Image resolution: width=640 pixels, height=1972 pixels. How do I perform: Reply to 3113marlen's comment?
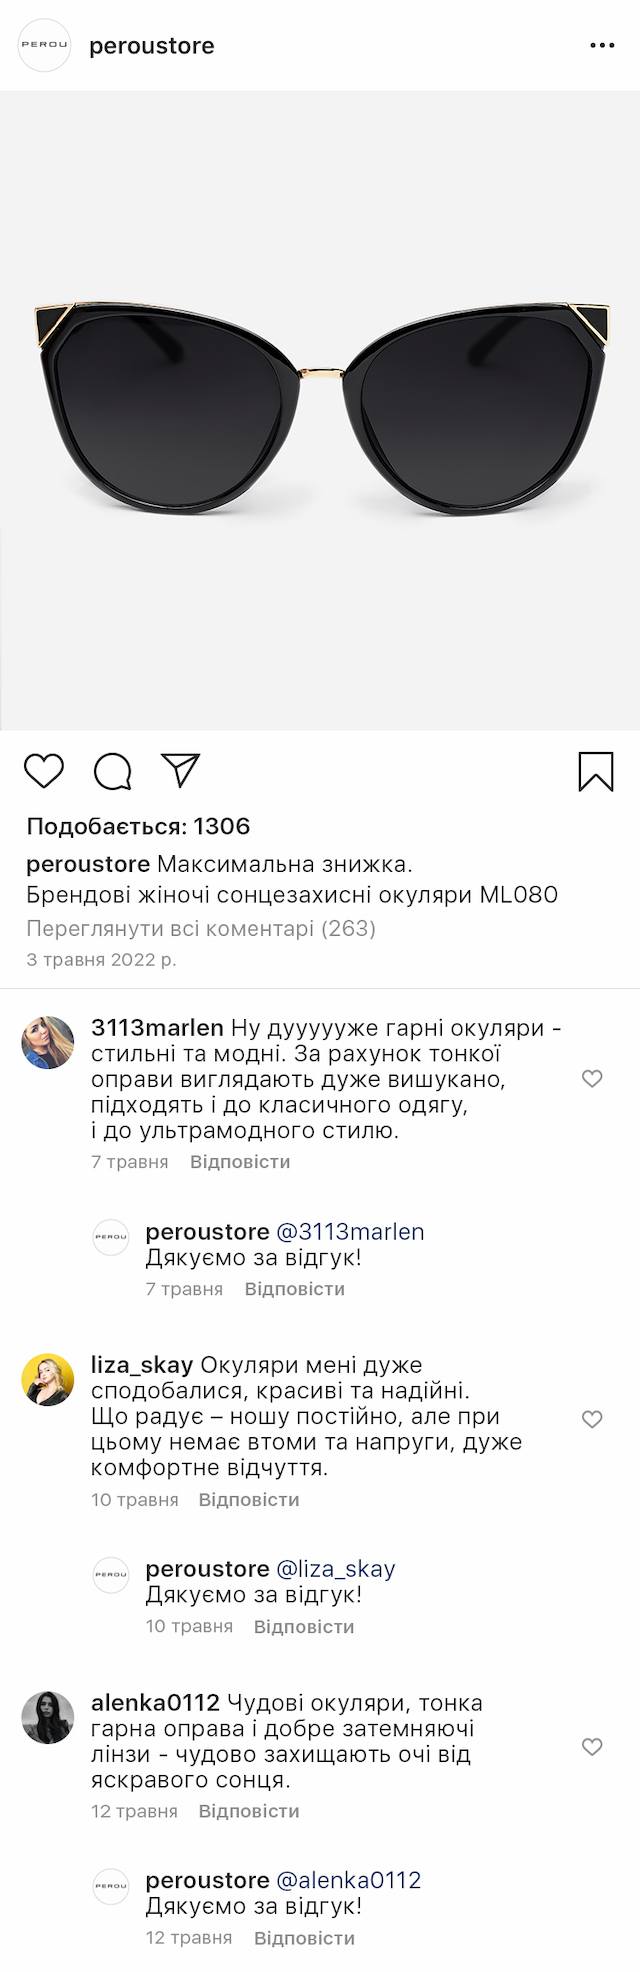pyautogui.click(x=240, y=1162)
